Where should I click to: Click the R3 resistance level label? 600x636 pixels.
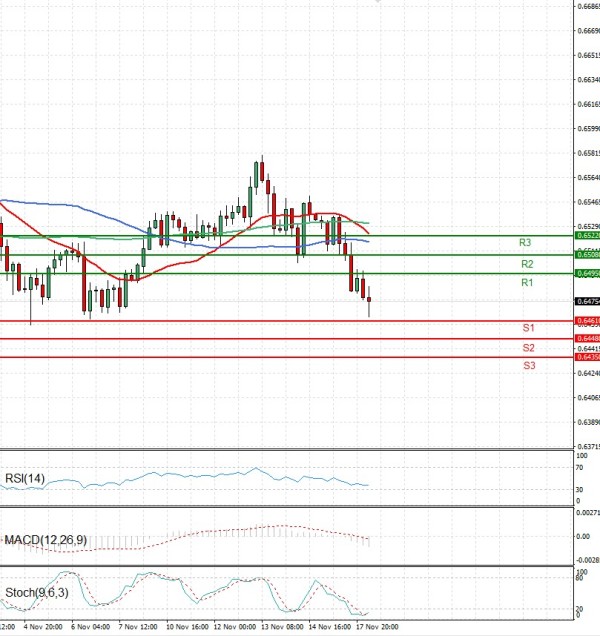525,243
